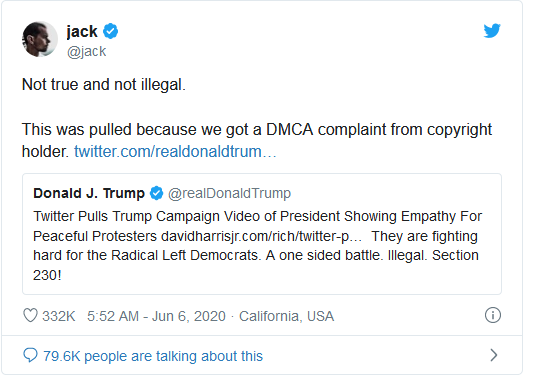Open jack's profile avatar
This screenshot has width=550, height=375.
(x=40, y=39)
